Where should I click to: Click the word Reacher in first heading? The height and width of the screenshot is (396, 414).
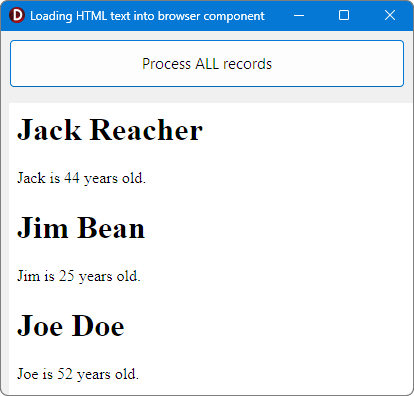pos(146,130)
